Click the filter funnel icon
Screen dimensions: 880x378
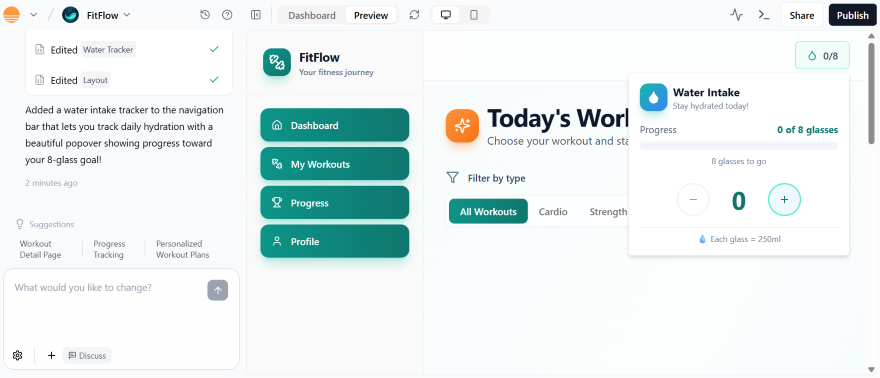(452, 178)
